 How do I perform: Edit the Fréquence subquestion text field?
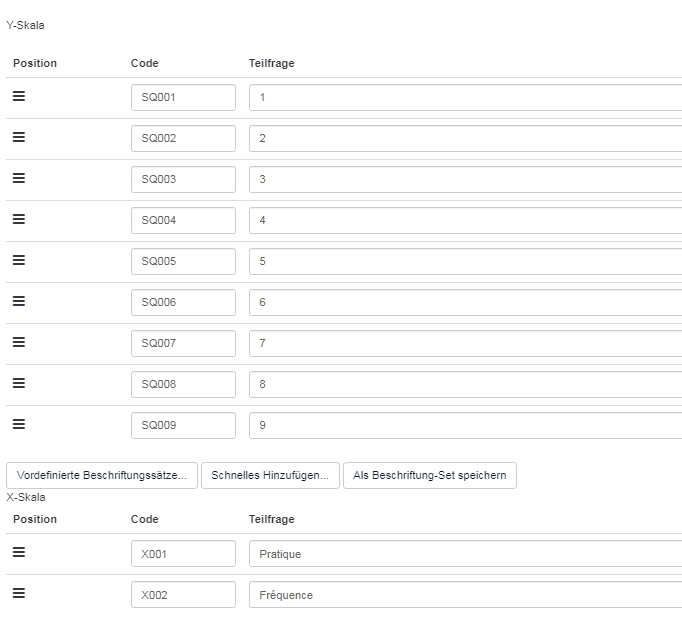click(x=465, y=595)
